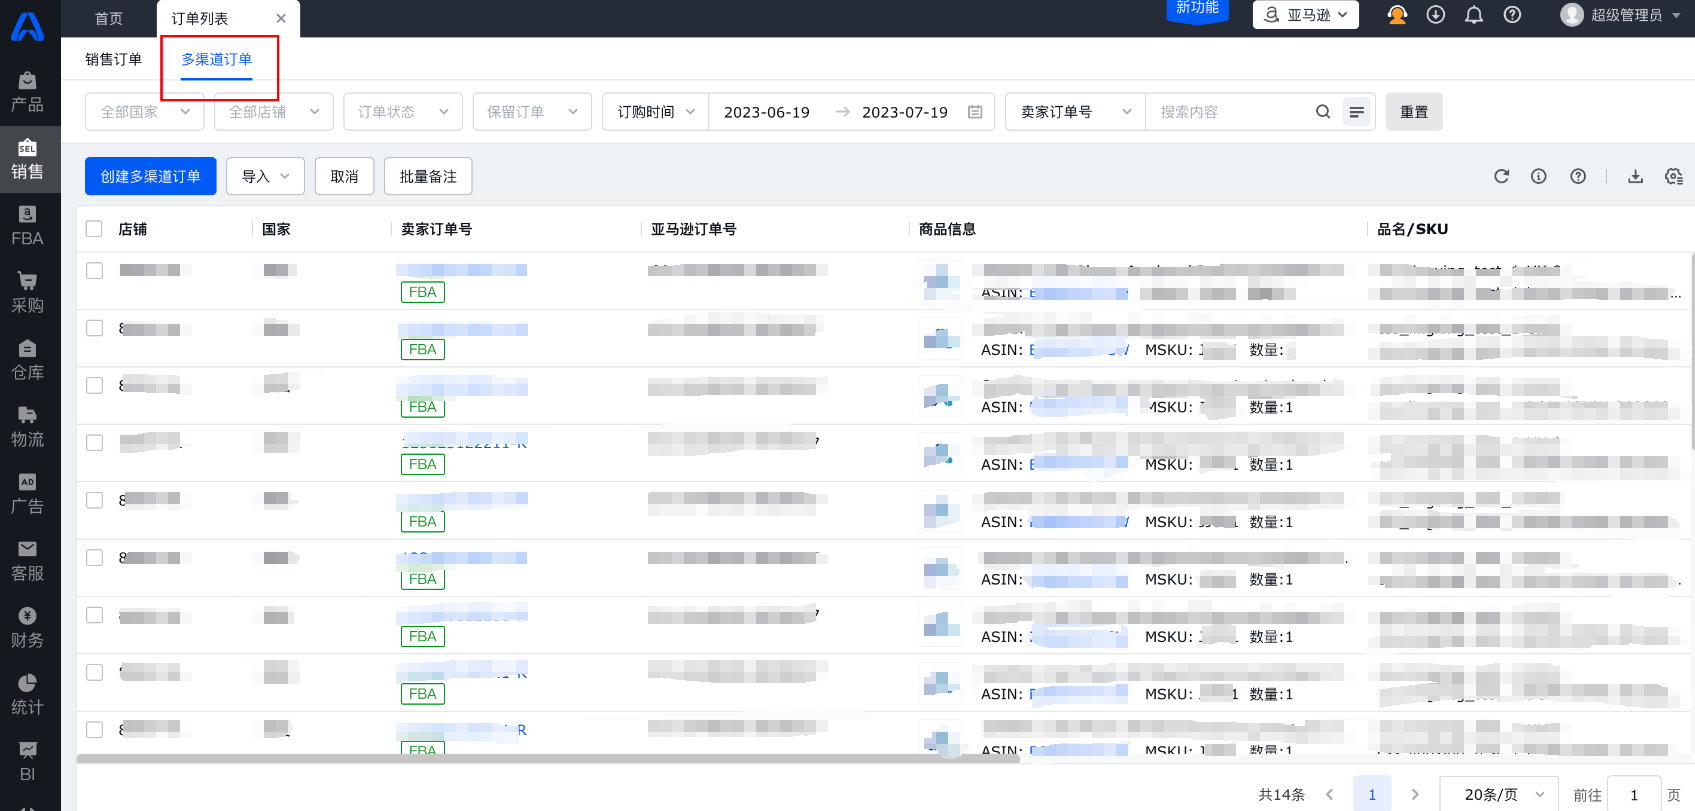Open the advanced filter lines icon
1695x811 pixels.
[x=1357, y=112]
